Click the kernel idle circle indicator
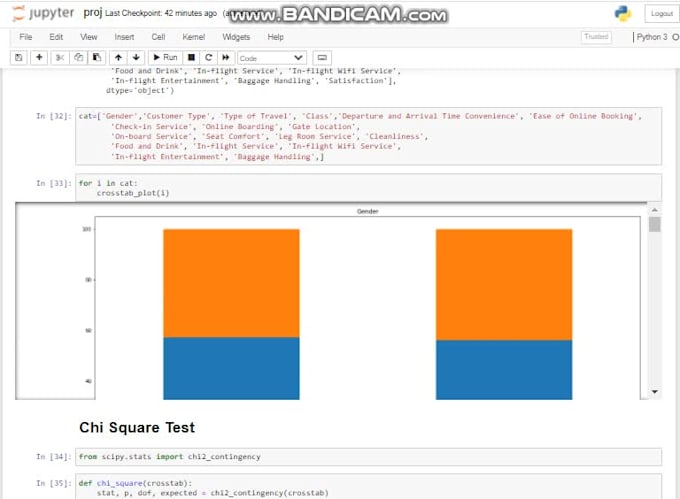This screenshot has width=680, height=499. (x=675, y=37)
